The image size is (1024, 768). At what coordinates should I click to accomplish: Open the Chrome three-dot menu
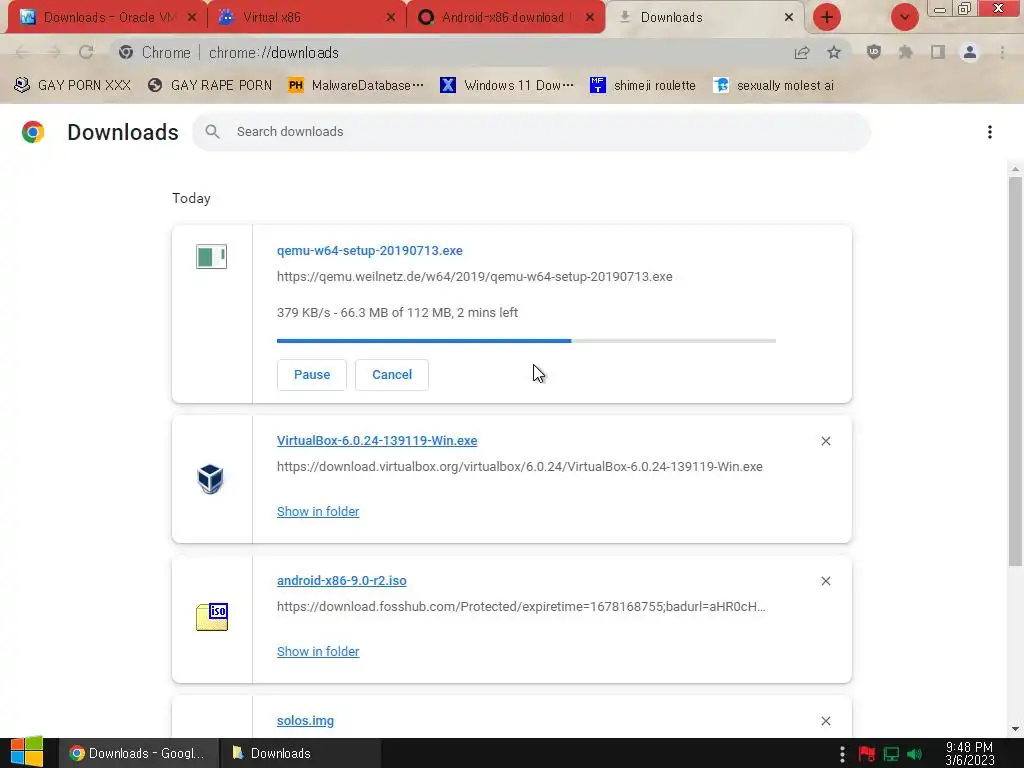1002,52
